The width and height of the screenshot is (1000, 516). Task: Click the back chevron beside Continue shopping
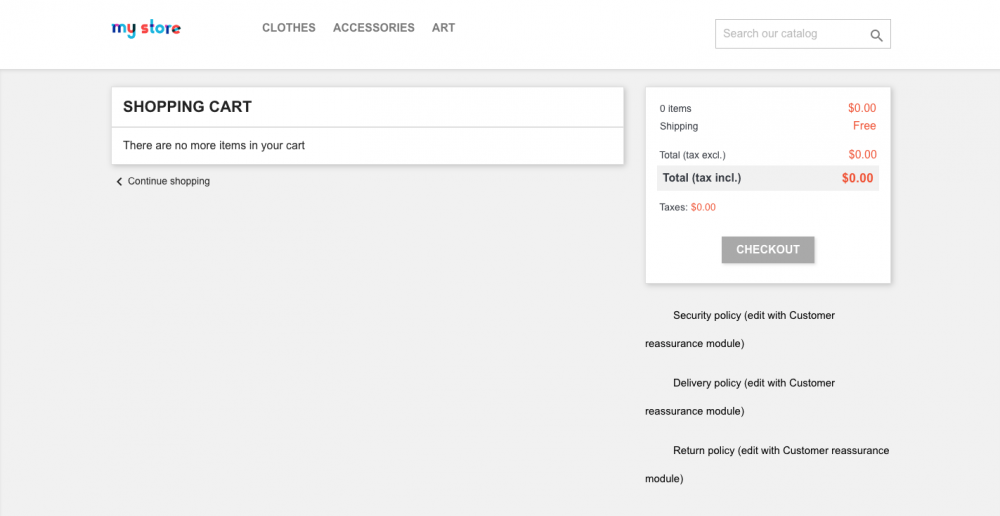pos(119,182)
